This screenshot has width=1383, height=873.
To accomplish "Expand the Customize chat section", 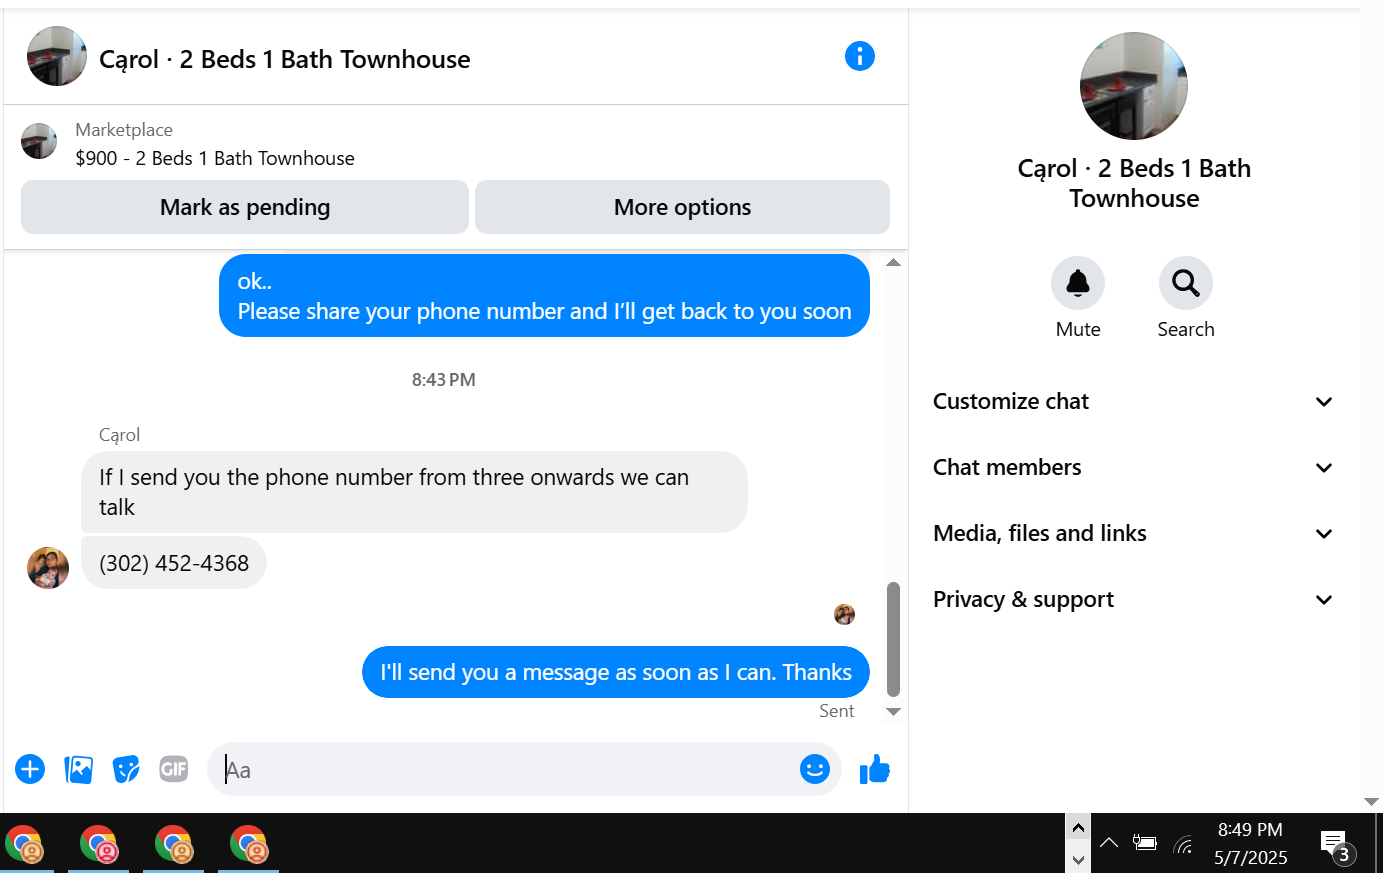I will [1134, 402].
